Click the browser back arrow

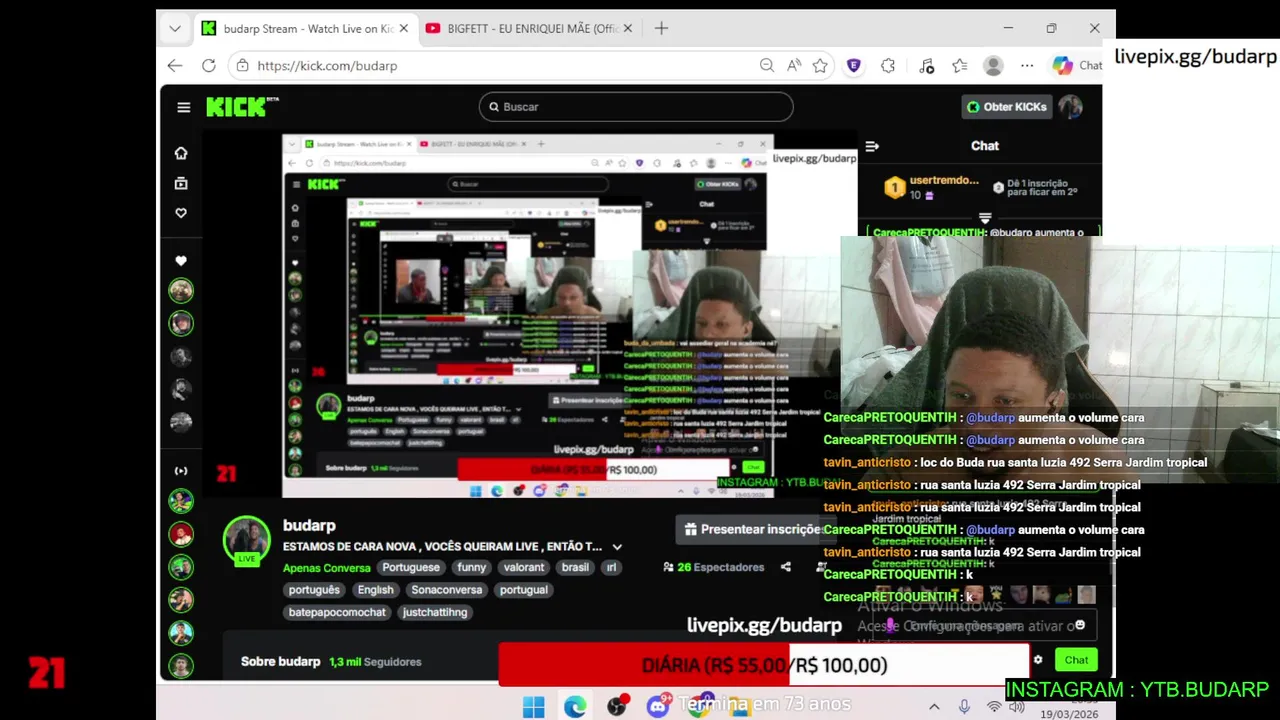coord(175,65)
